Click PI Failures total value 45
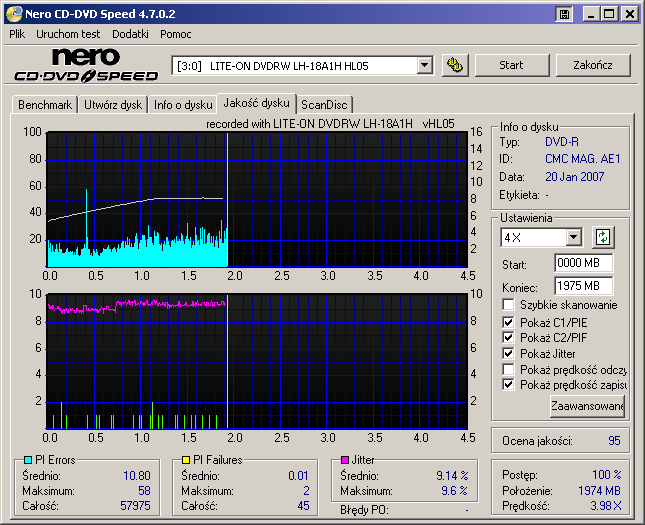The width and height of the screenshot is (645, 525). pos(304,506)
